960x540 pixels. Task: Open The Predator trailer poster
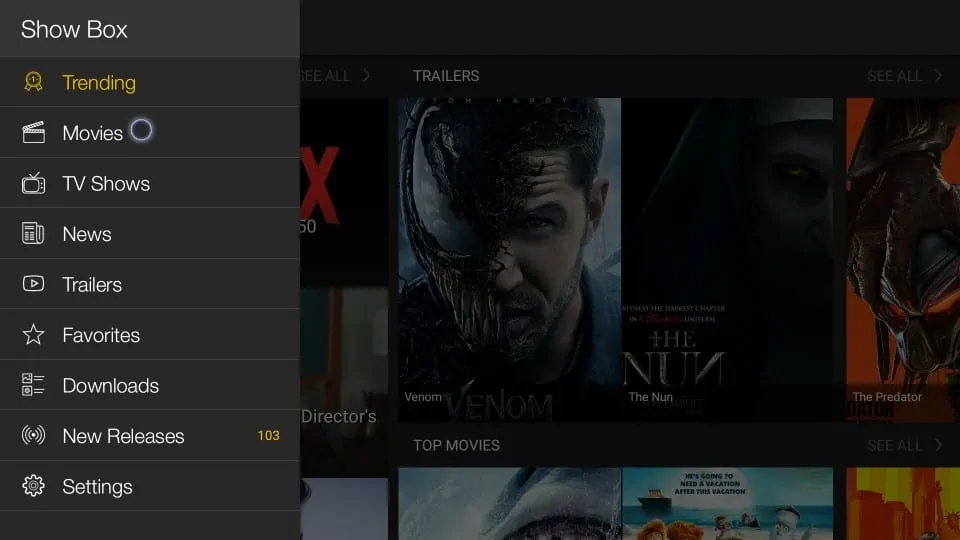[903, 260]
